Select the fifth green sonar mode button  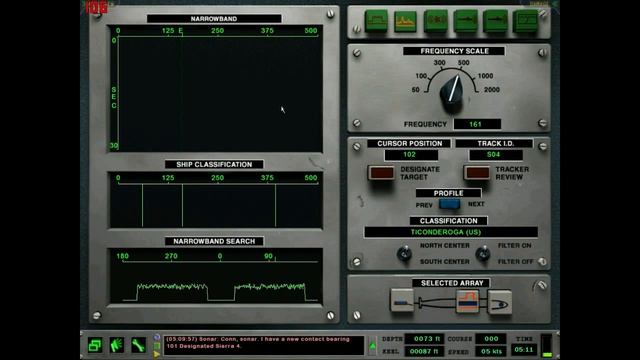495,21
